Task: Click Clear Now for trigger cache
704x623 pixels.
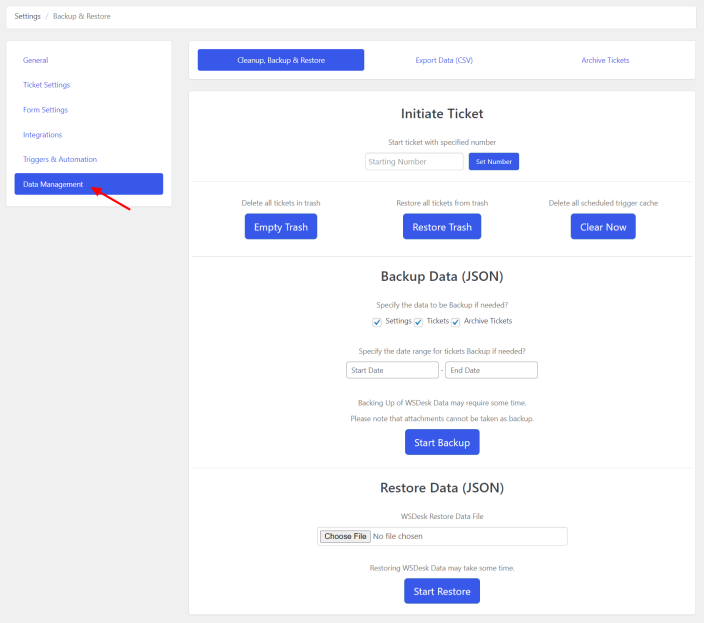Action: click(603, 227)
